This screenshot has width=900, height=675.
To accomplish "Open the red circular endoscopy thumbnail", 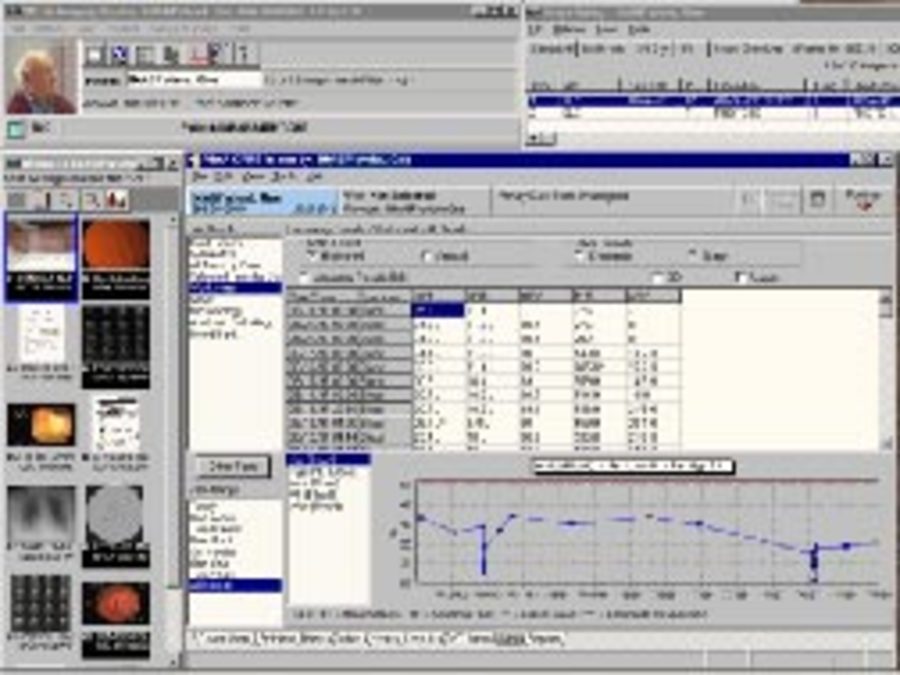I will tap(116, 603).
